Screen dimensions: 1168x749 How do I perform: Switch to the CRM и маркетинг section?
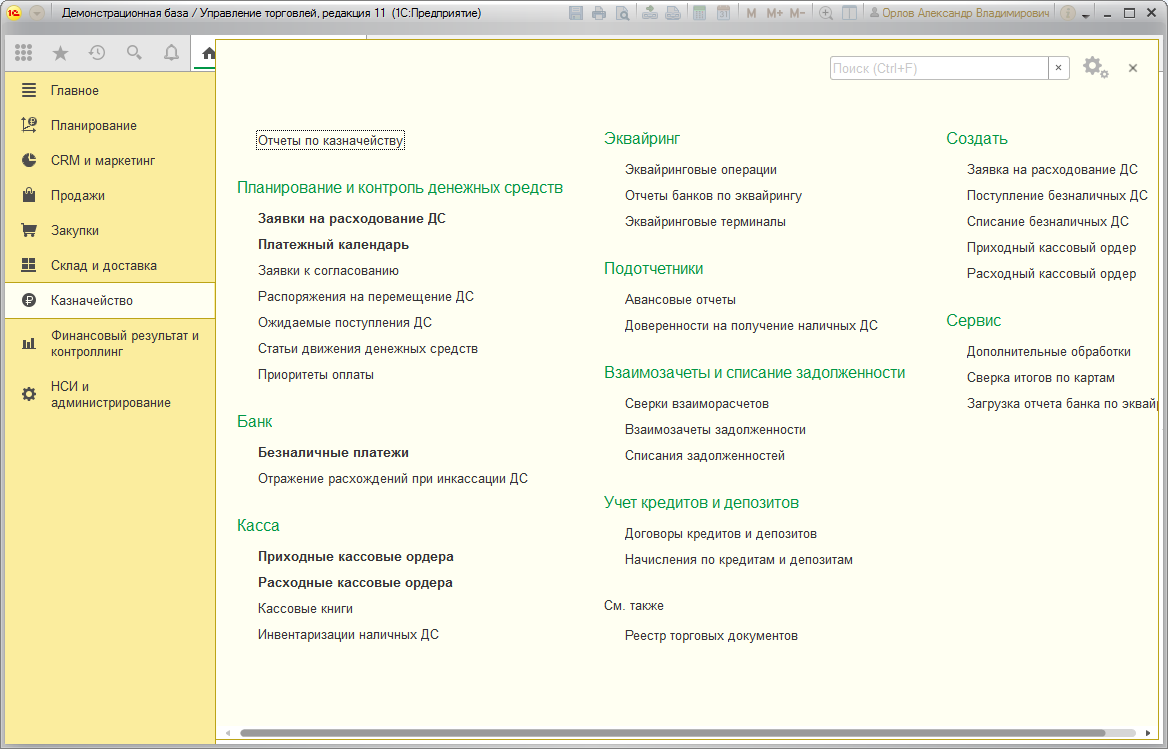(x=110, y=160)
